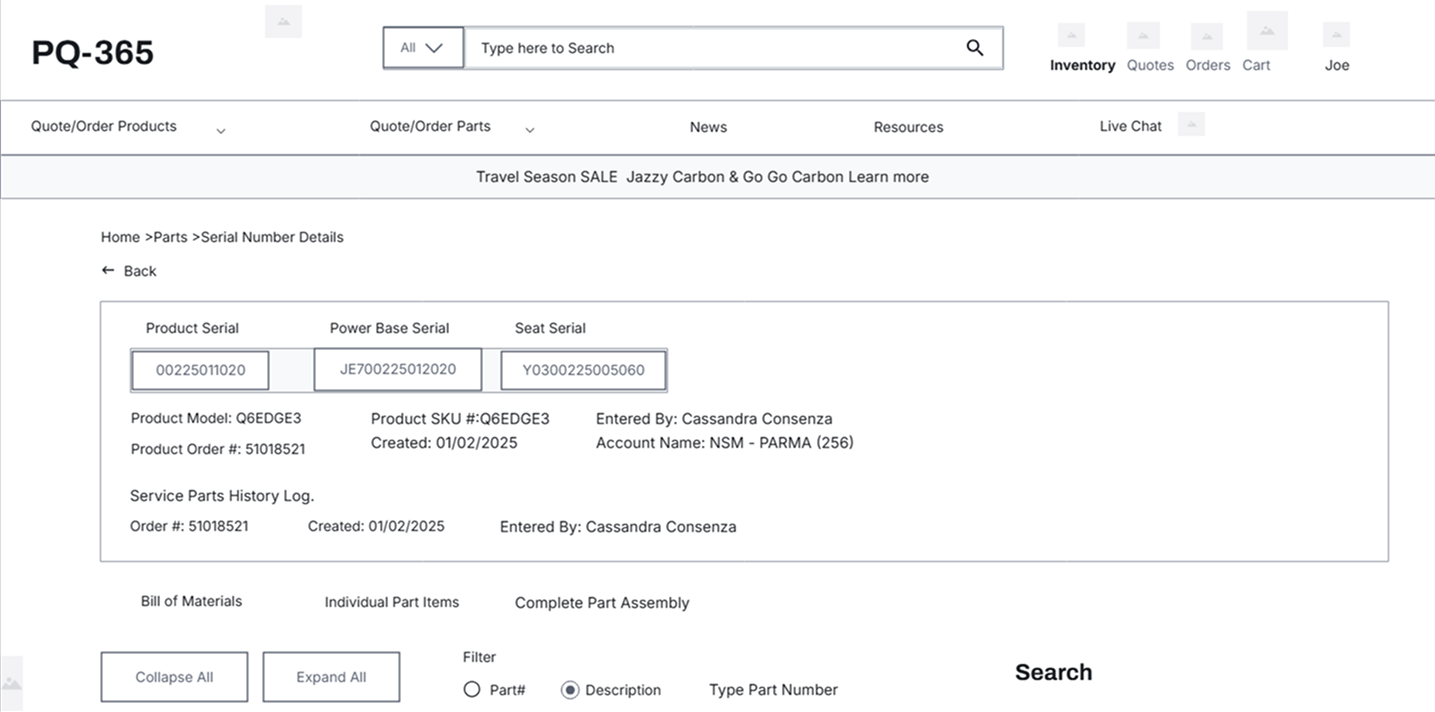Click the image icon above Quotes
Viewport: 1435px width, 712px height.
coord(1143,35)
